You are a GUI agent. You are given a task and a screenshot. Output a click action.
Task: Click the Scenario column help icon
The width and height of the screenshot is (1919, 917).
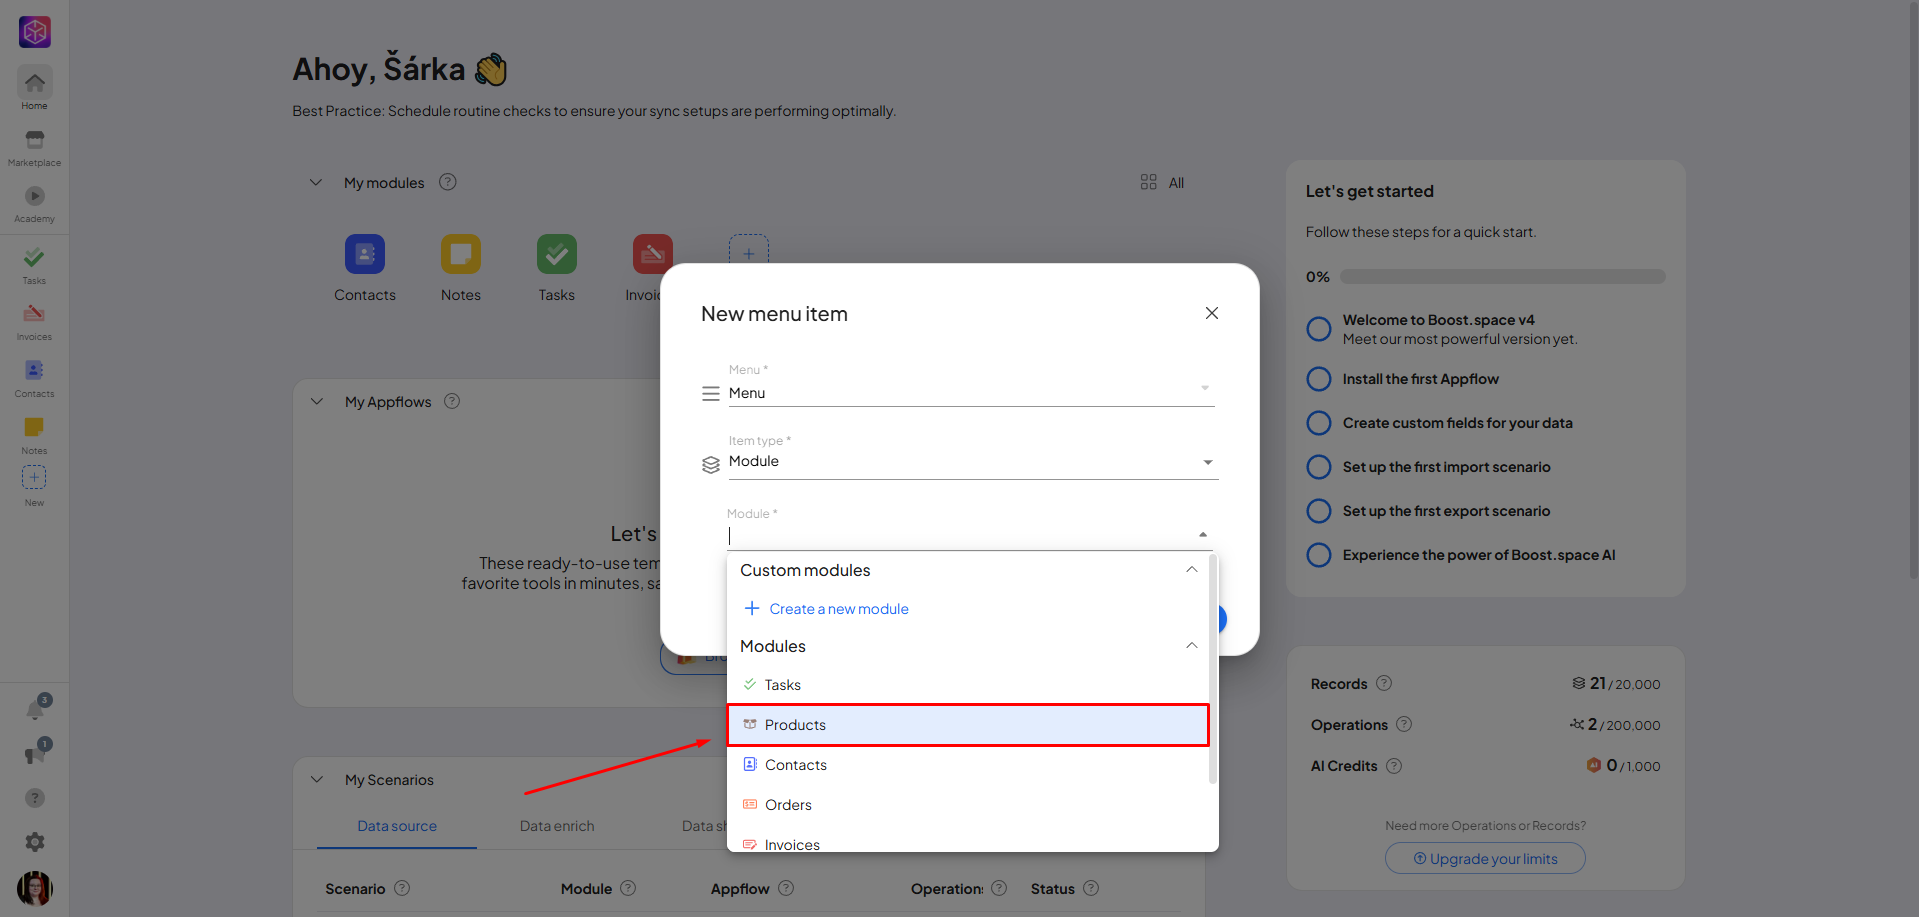tap(402, 888)
